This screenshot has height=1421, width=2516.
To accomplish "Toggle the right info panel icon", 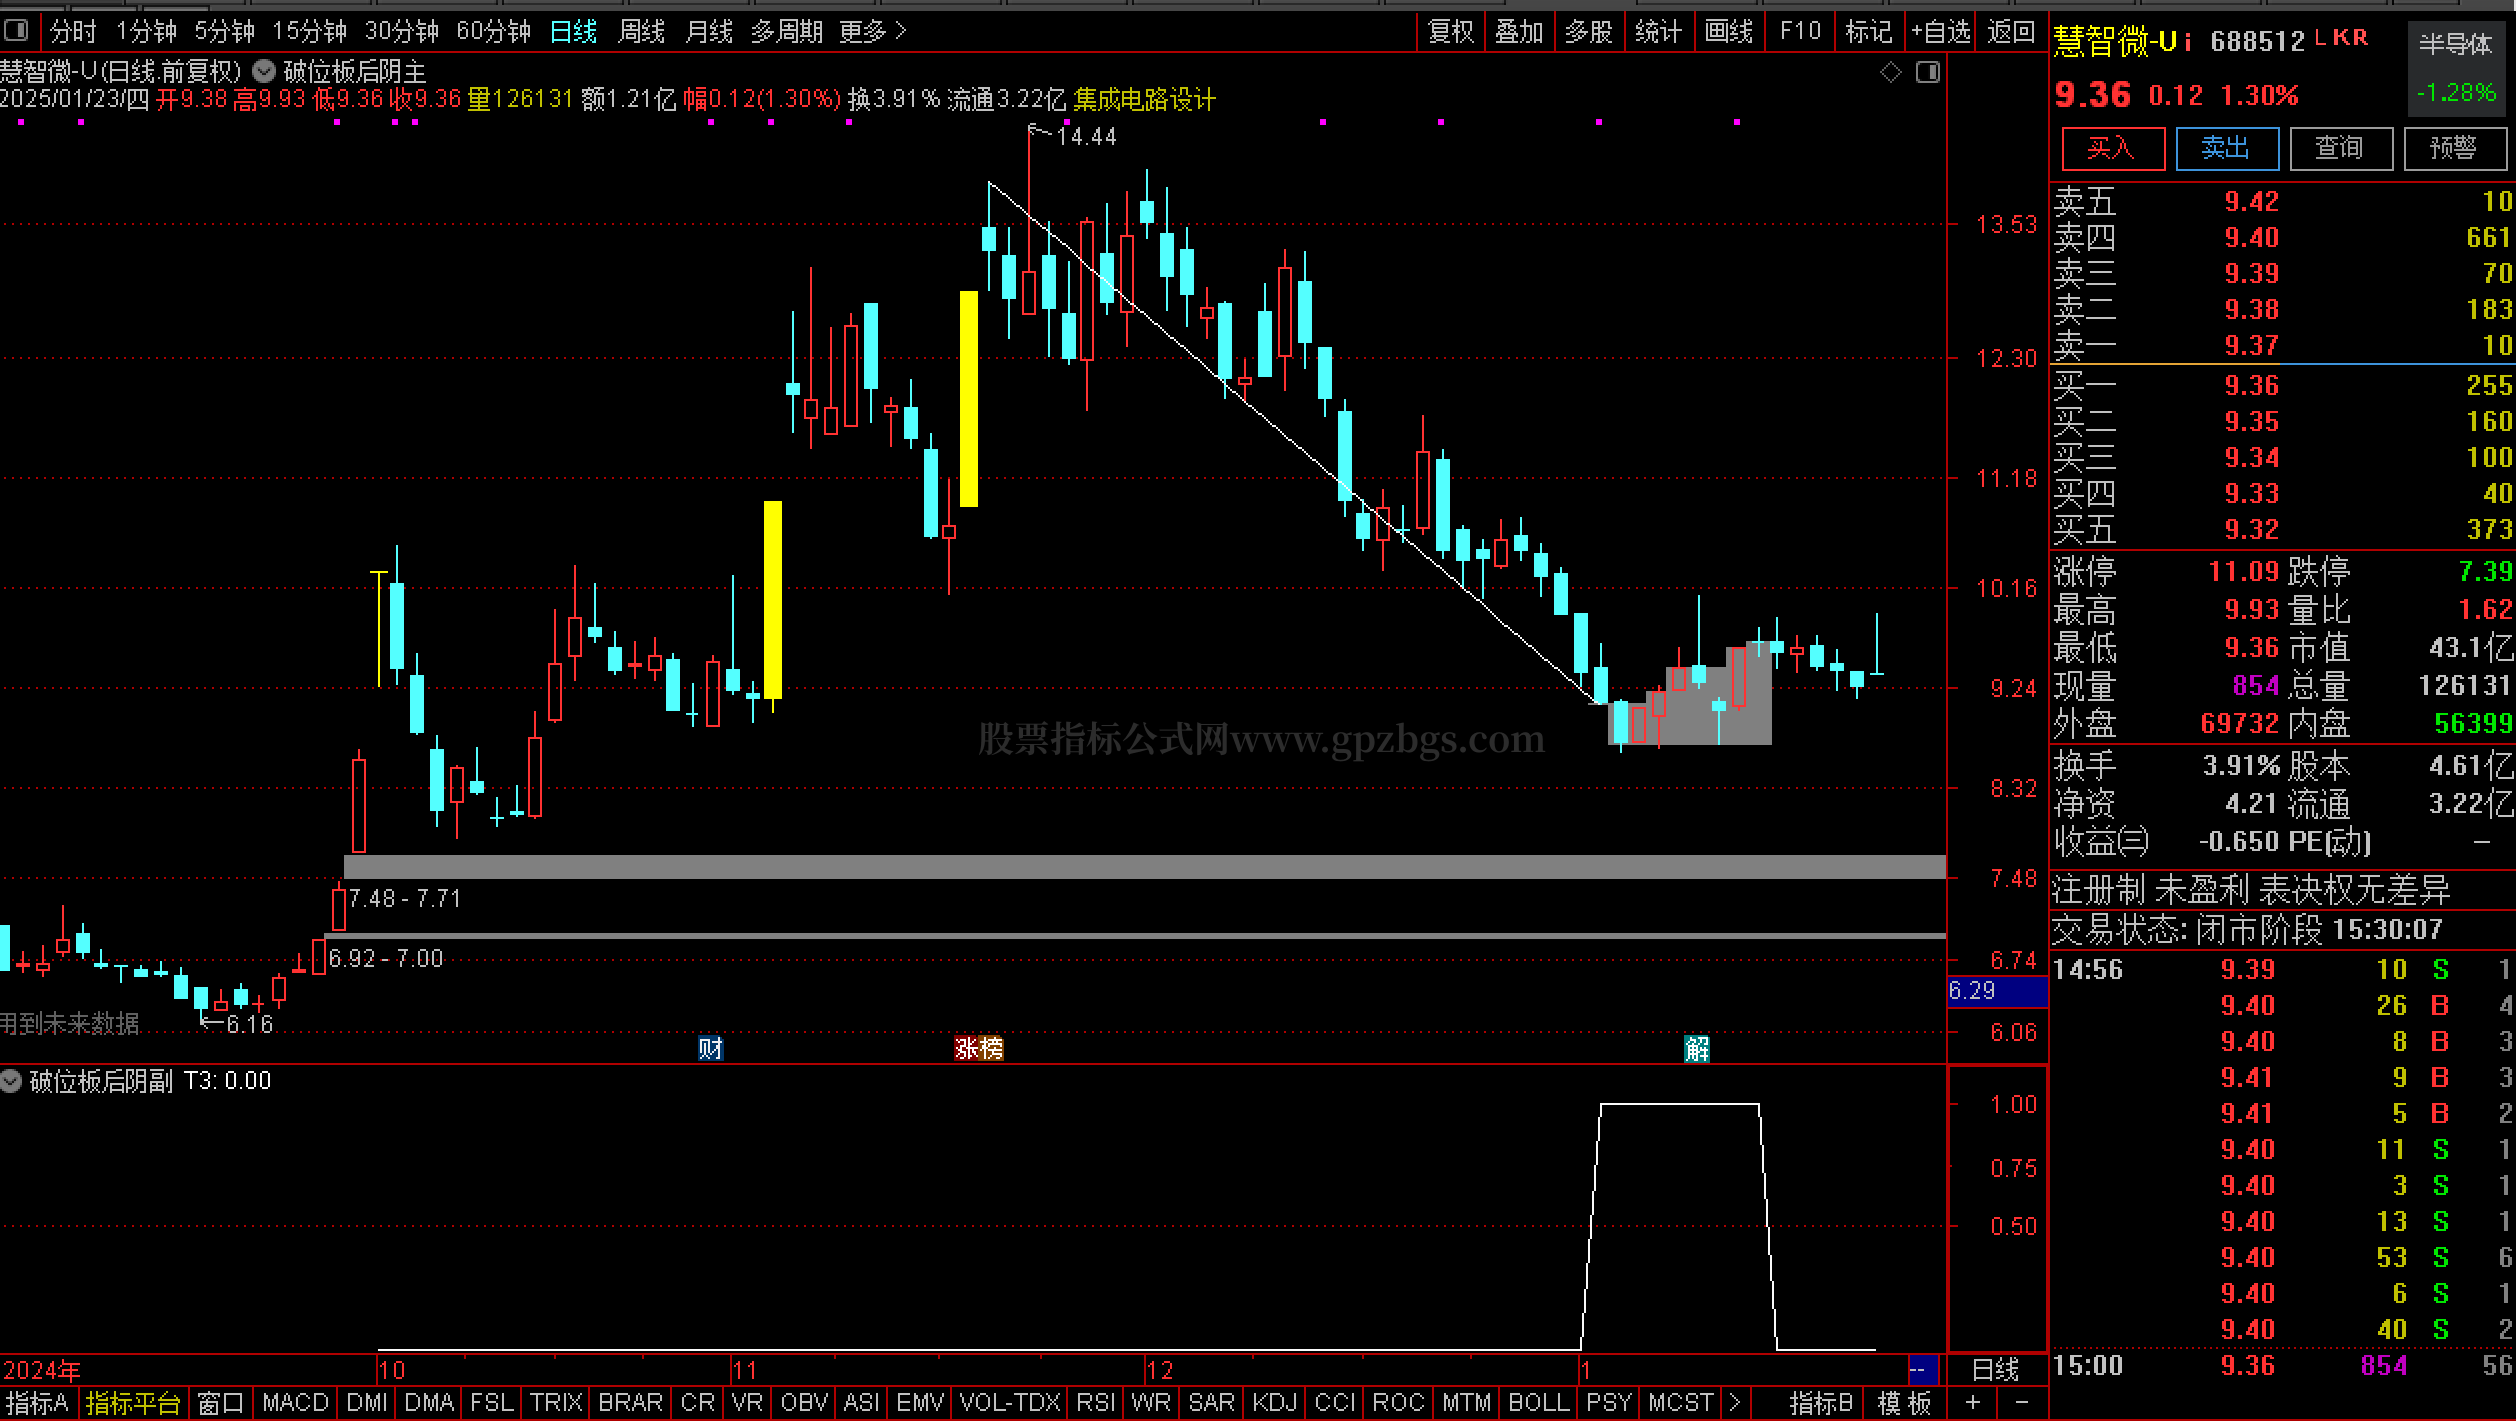I will tap(1927, 72).
